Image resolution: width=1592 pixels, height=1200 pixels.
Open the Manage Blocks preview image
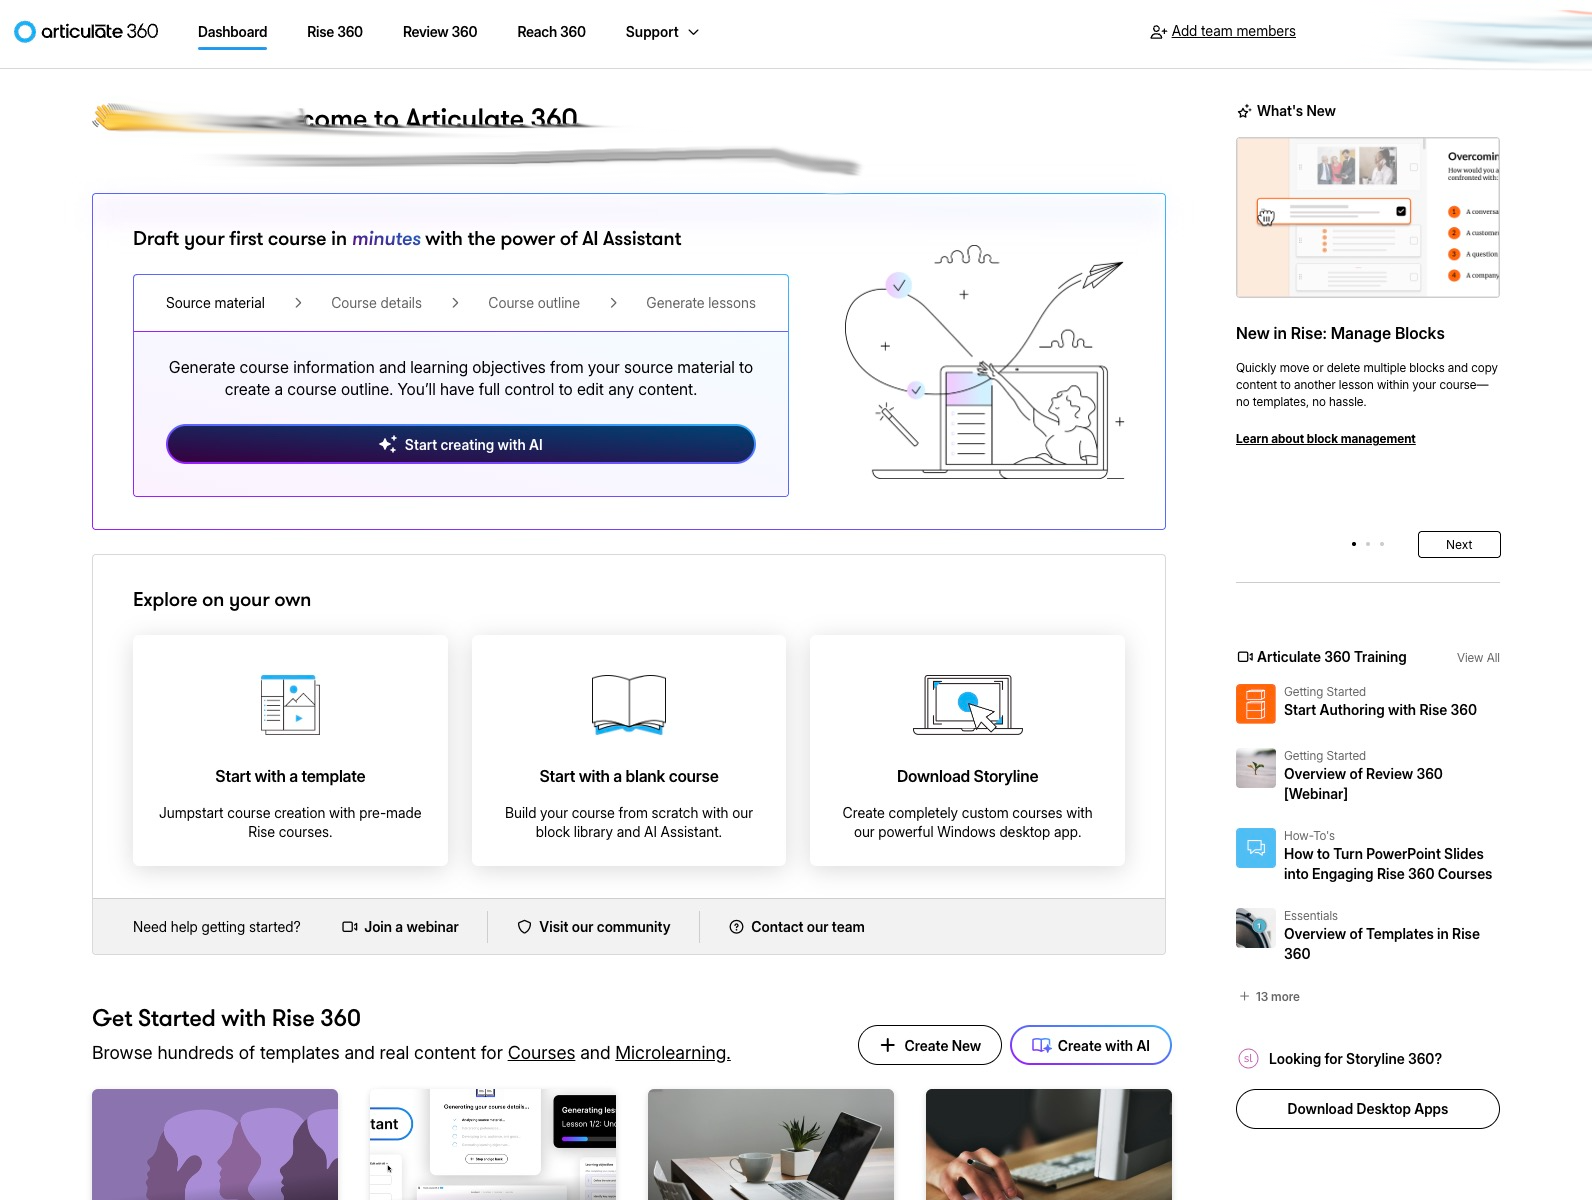pyautogui.click(x=1368, y=217)
